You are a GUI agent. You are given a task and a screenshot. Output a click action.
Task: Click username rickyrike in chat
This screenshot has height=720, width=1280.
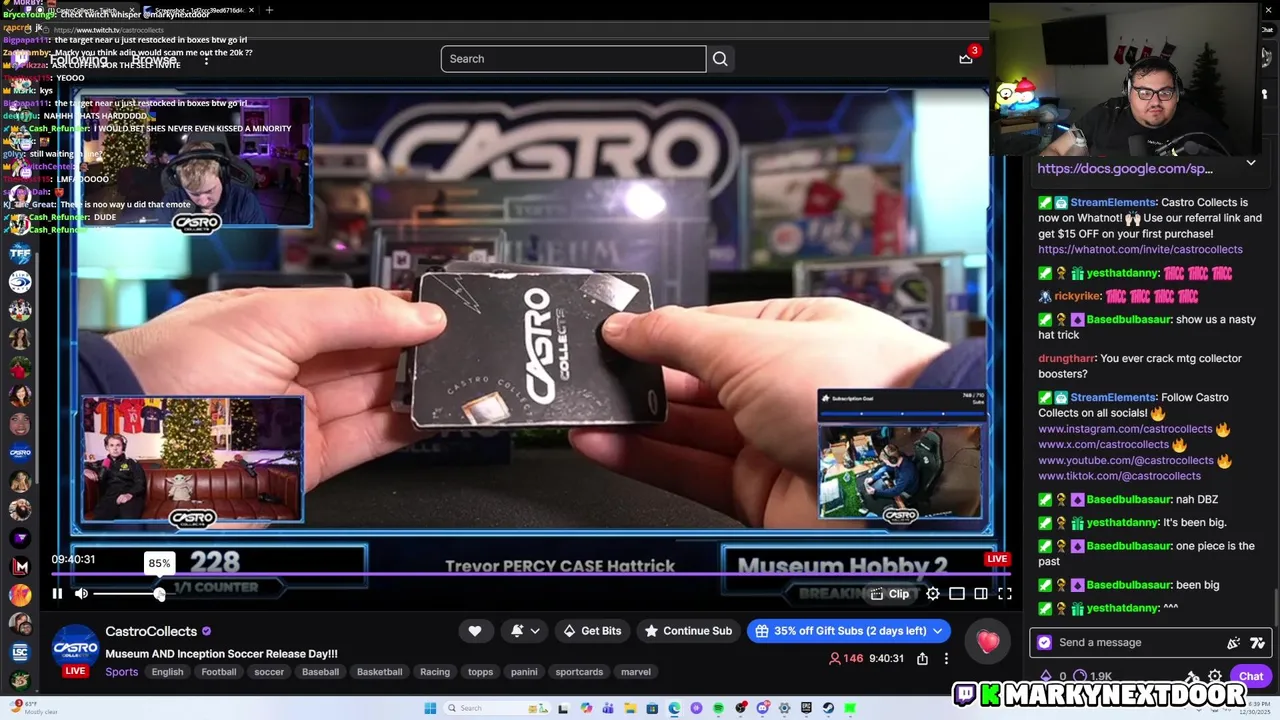click(1076, 296)
